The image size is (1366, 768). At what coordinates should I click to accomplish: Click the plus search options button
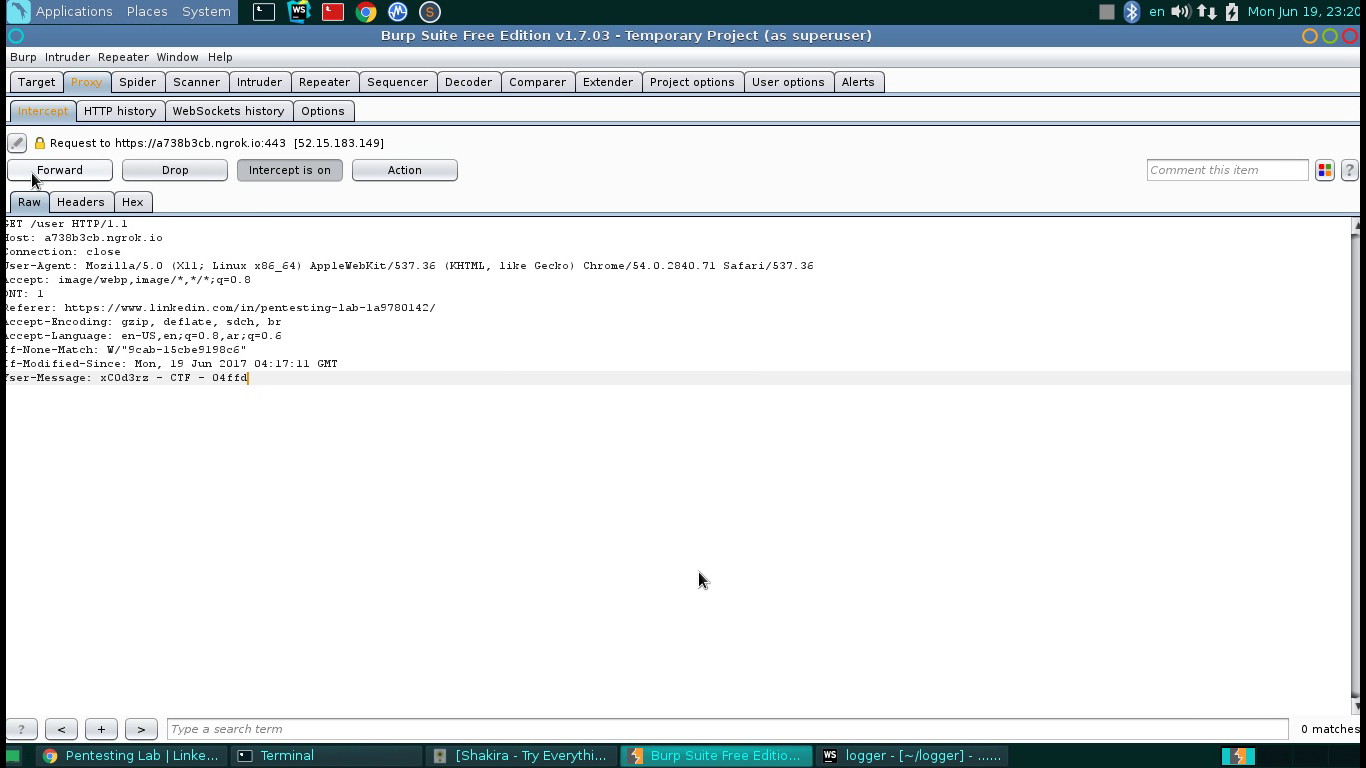point(101,729)
